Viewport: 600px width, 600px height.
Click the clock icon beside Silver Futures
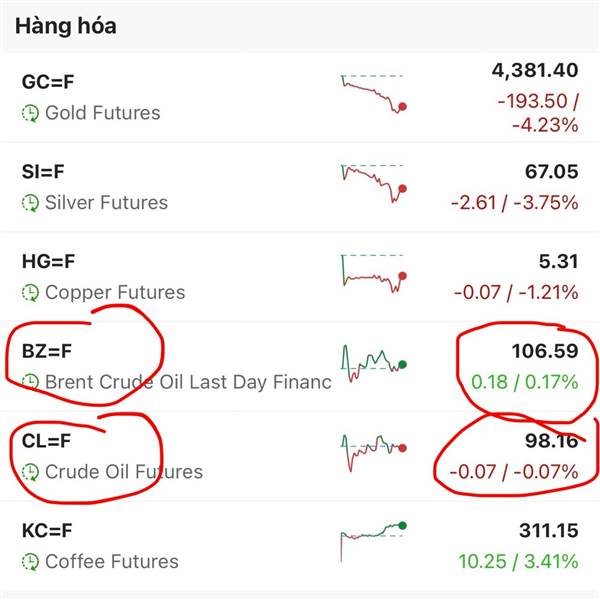(31, 203)
